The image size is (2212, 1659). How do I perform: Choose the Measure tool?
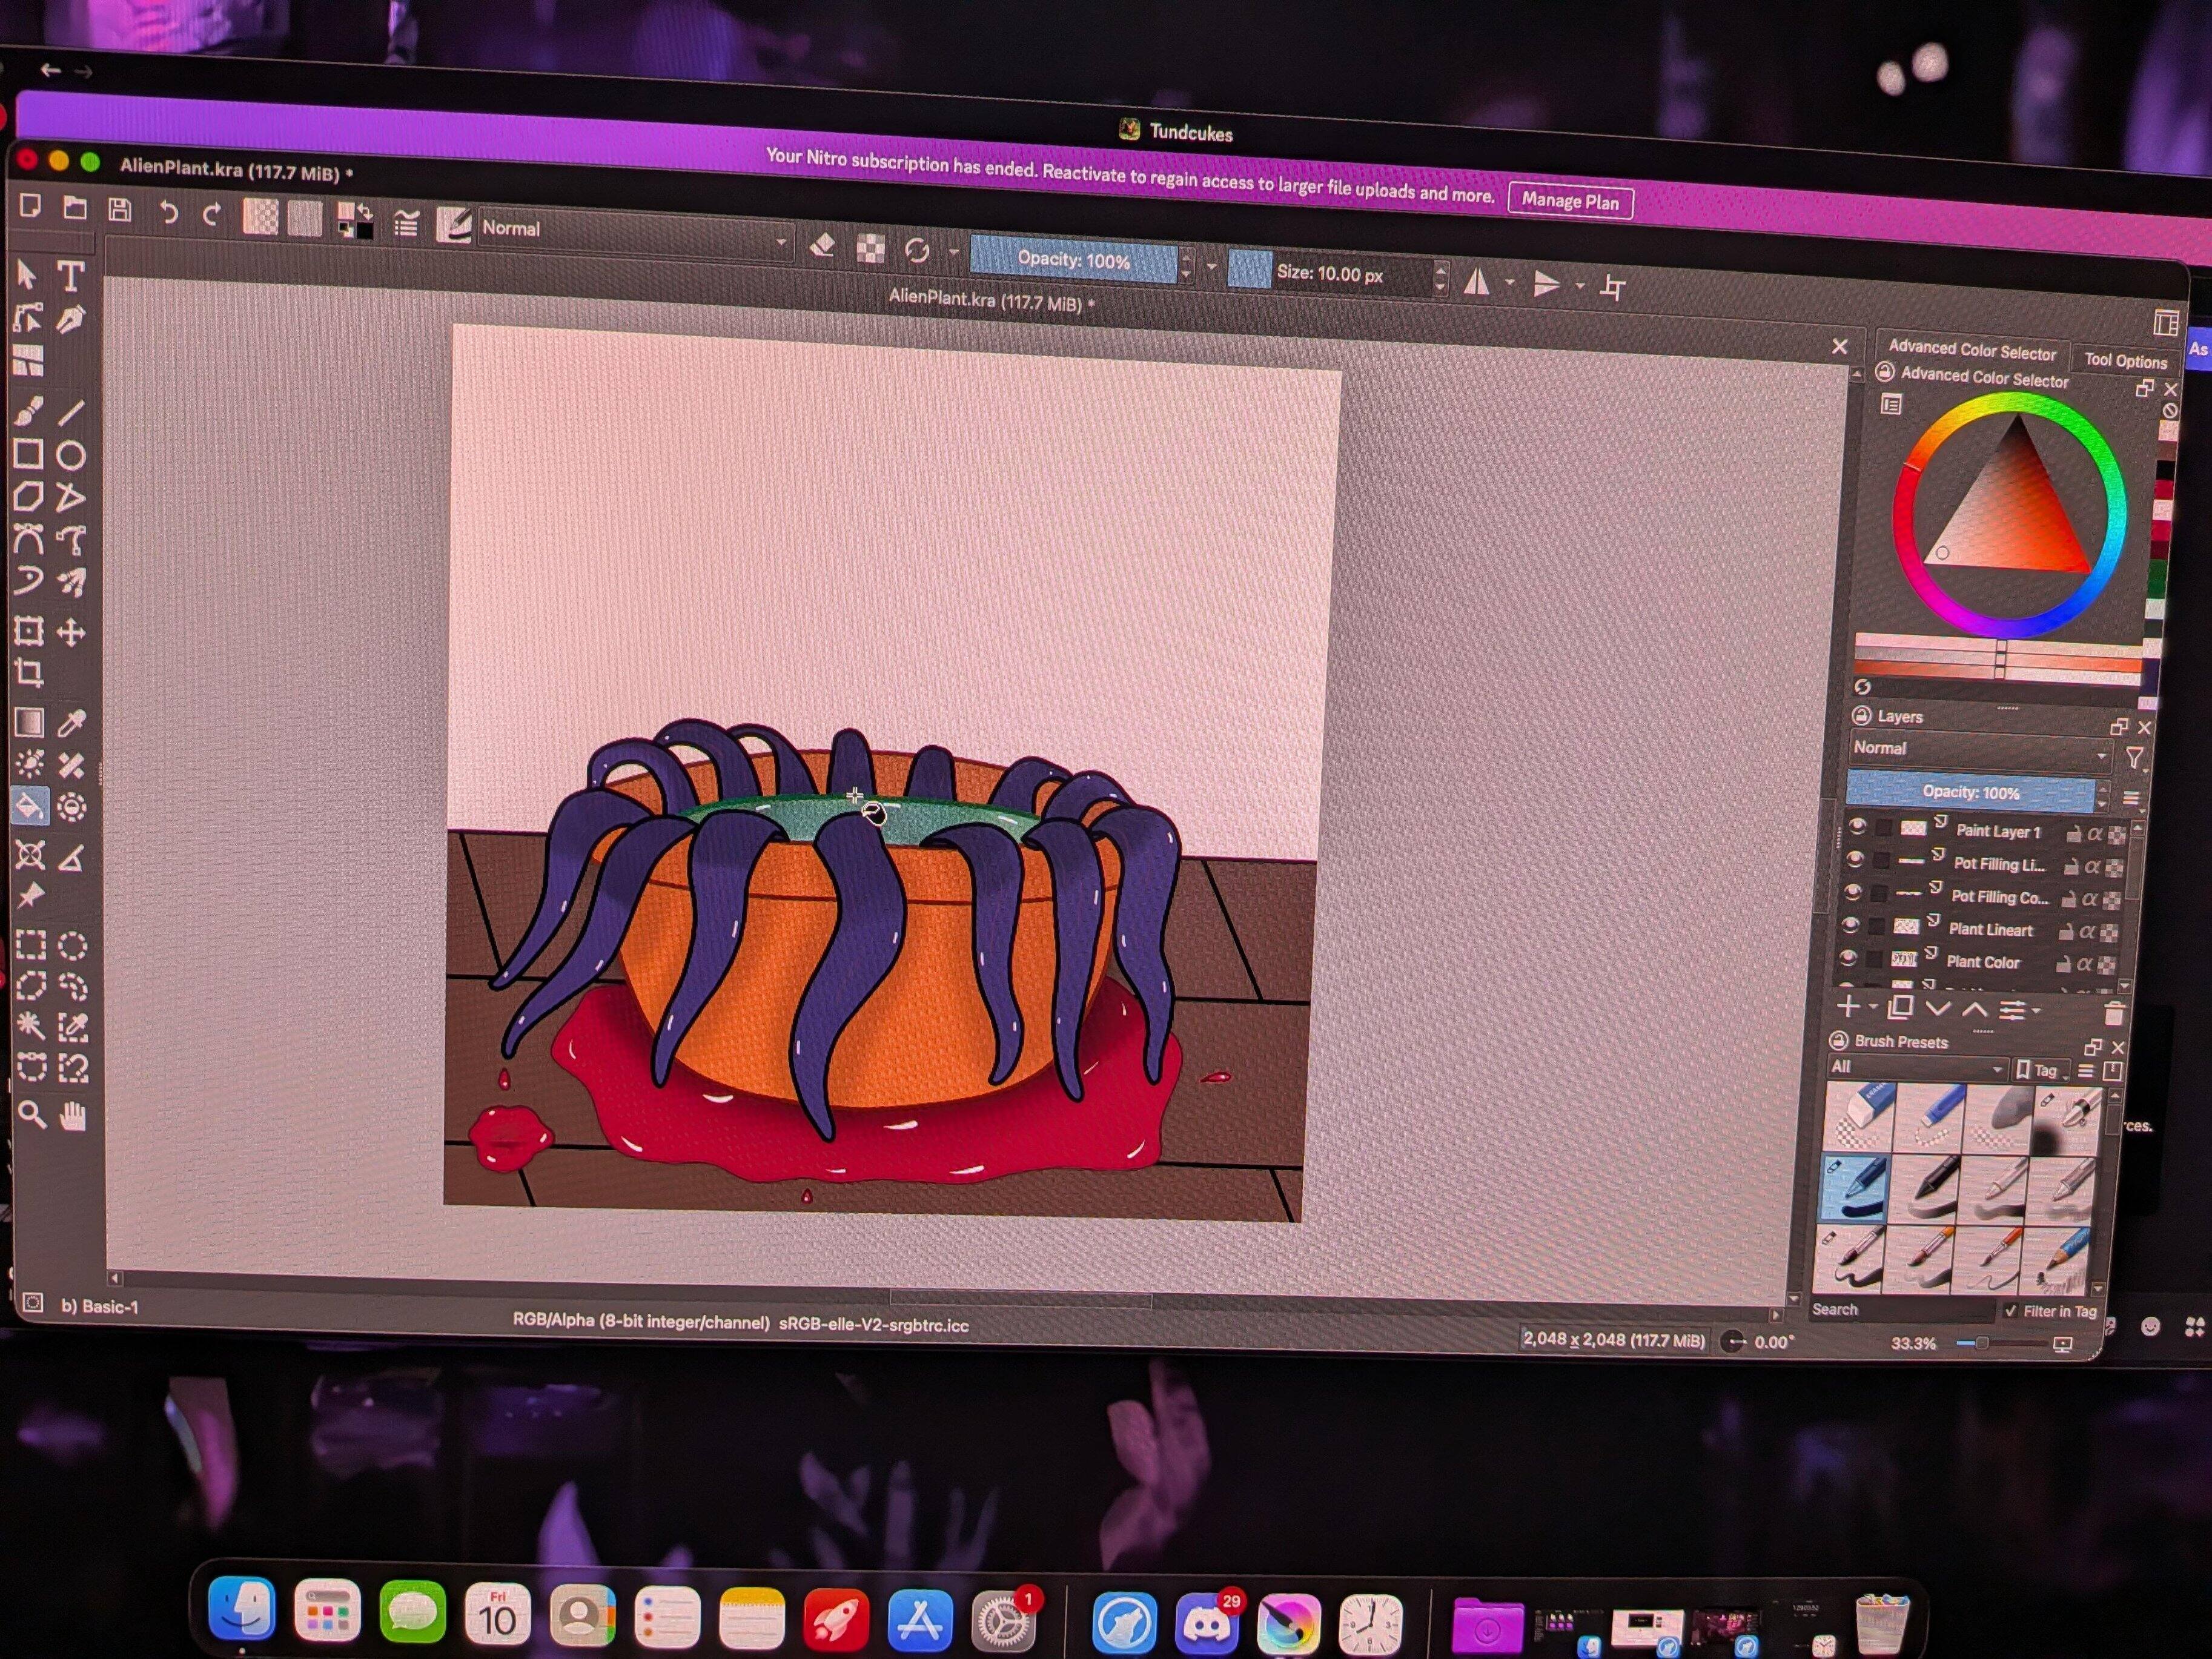[71, 857]
